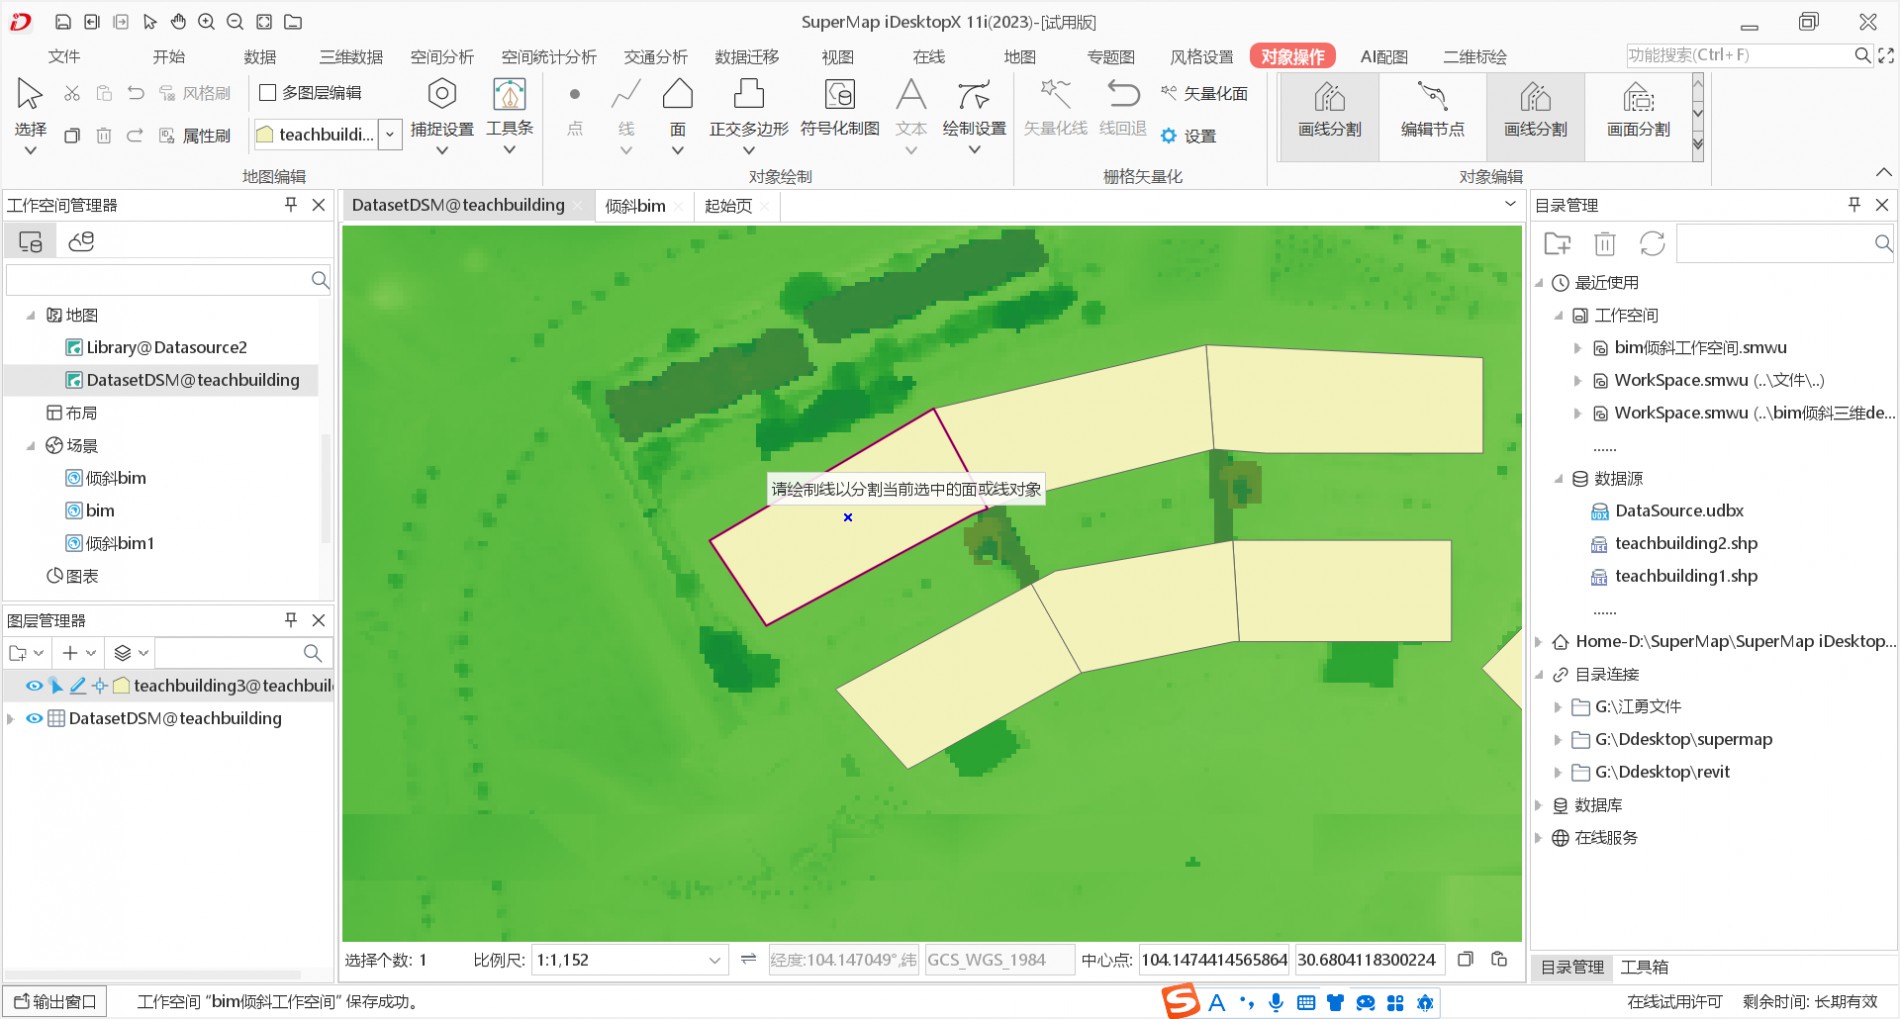This screenshot has width=1900, height=1019.
Task: Click the full extent view icon
Action: coord(264,21)
